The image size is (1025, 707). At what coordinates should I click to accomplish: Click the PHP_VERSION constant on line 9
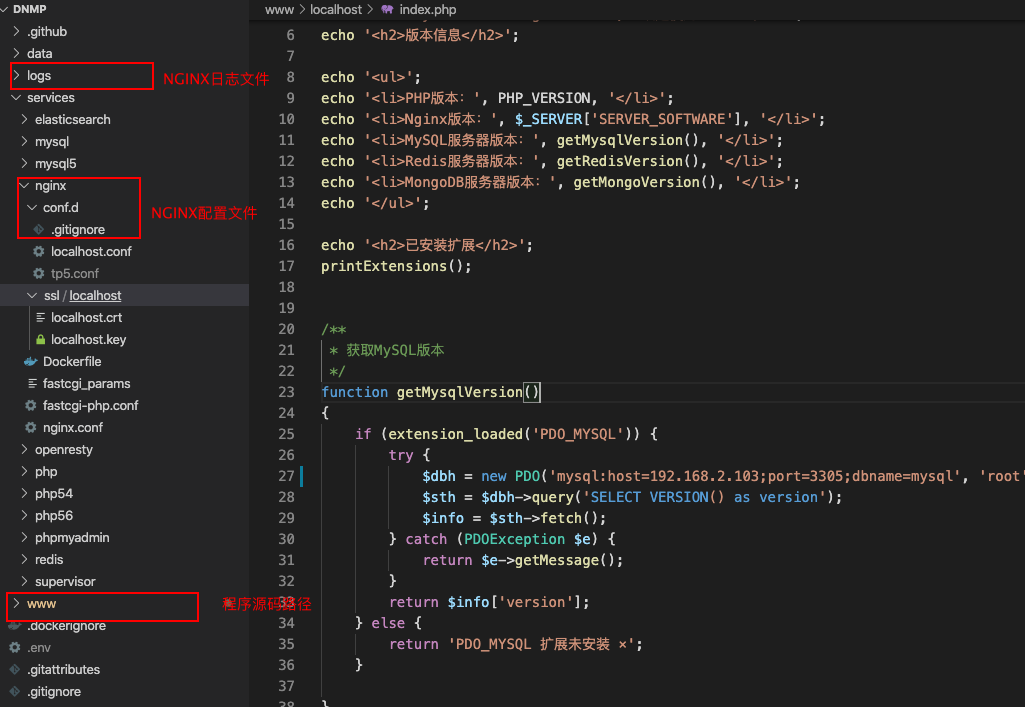point(544,98)
